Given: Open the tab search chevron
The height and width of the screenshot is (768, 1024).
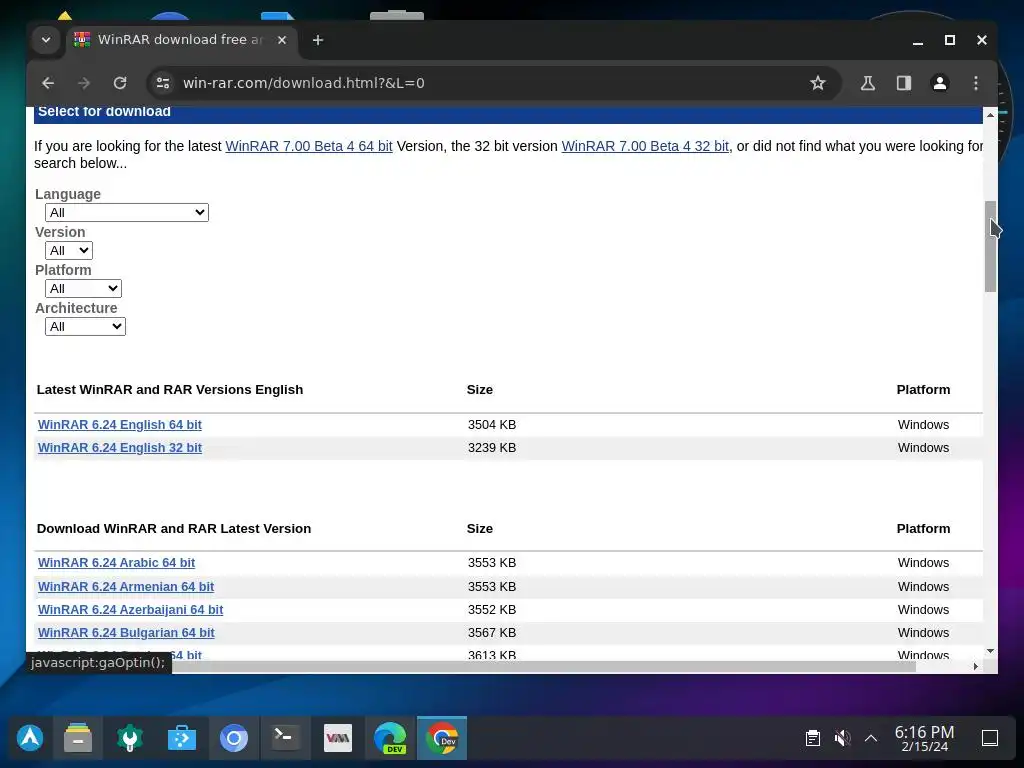Looking at the screenshot, I should [x=46, y=40].
